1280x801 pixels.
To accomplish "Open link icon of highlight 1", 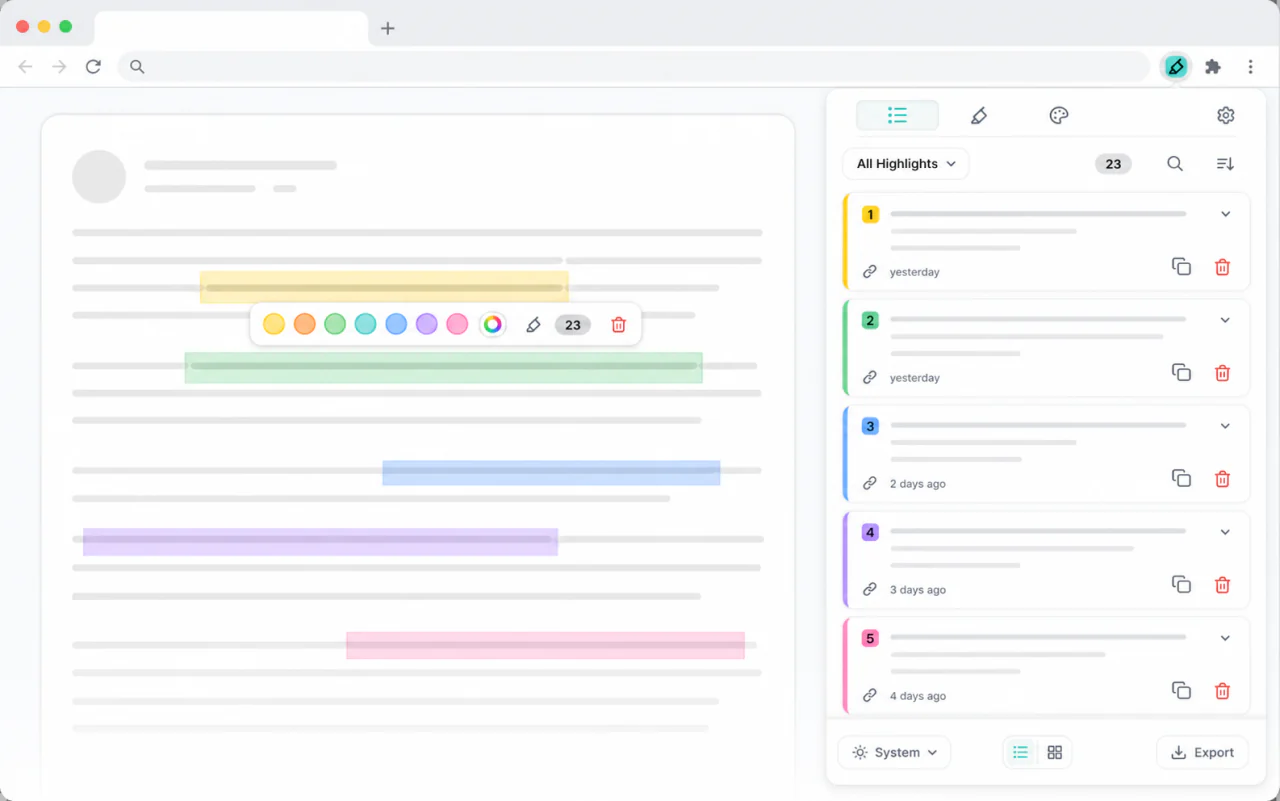I will [x=870, y=272].
